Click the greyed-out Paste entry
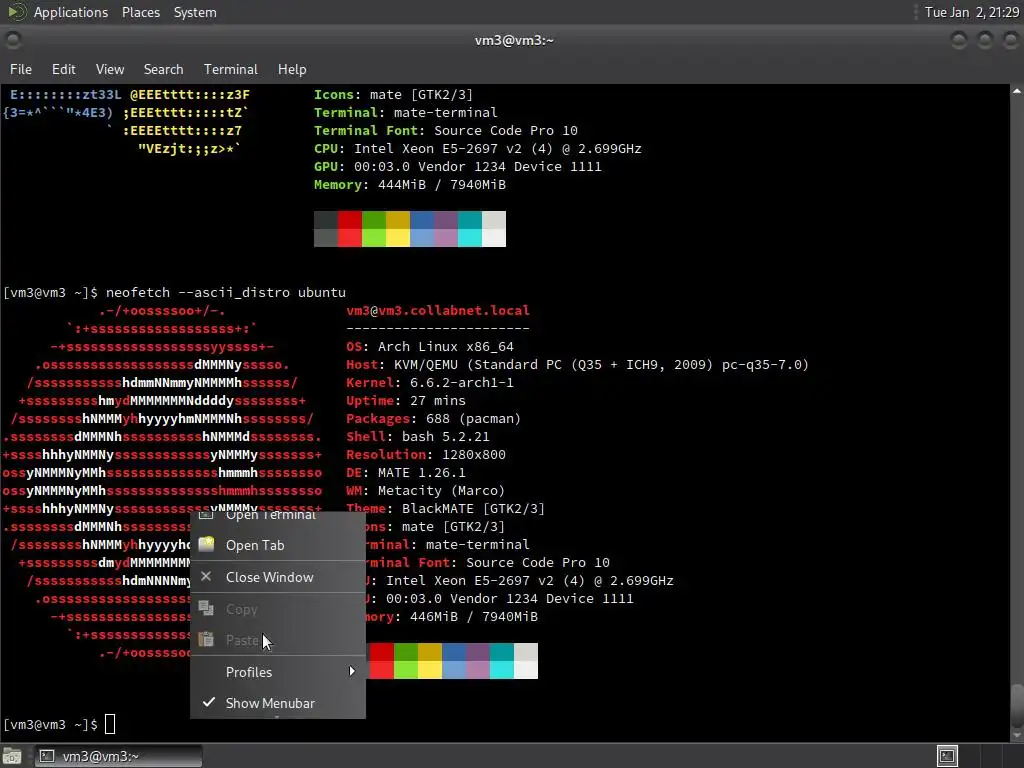The image size is (1024, 768). pyautogui.click(x=278, y=640)
